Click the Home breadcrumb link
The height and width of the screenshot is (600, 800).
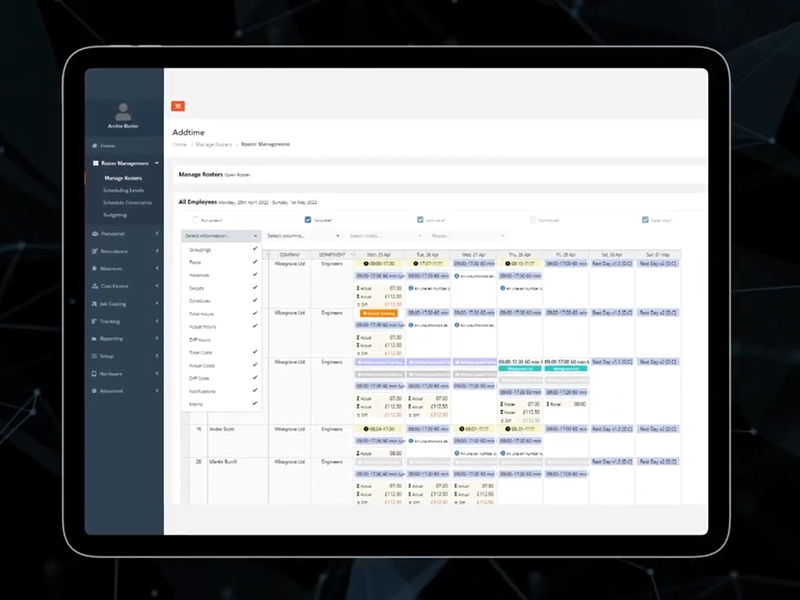click(180, 144)
